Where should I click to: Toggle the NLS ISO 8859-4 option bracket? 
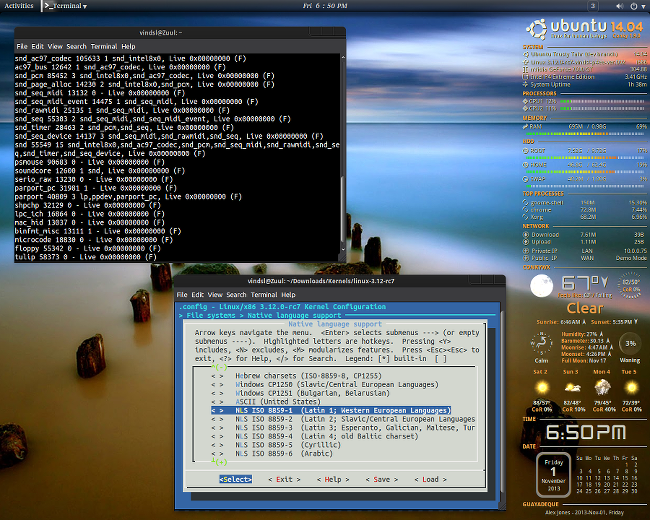[x=217, y=436]
